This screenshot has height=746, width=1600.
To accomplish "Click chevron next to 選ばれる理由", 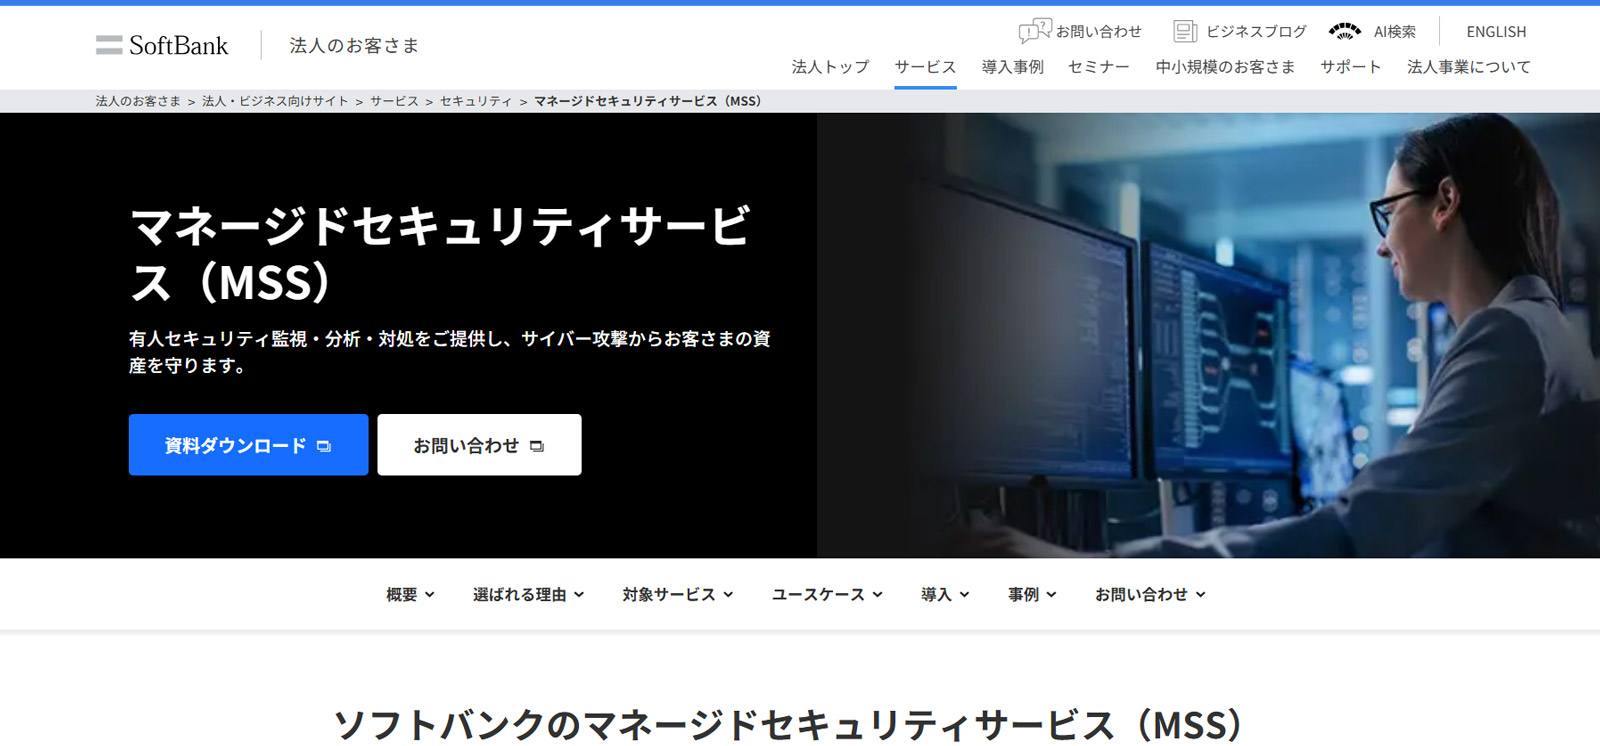I will pos(579,594).
